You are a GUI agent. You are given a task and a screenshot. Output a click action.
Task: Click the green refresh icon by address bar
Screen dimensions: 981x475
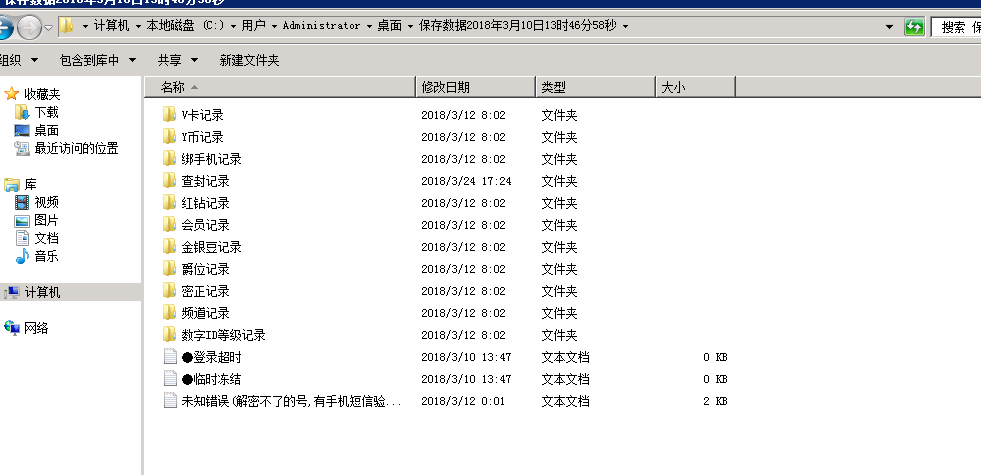coord(914,27)
